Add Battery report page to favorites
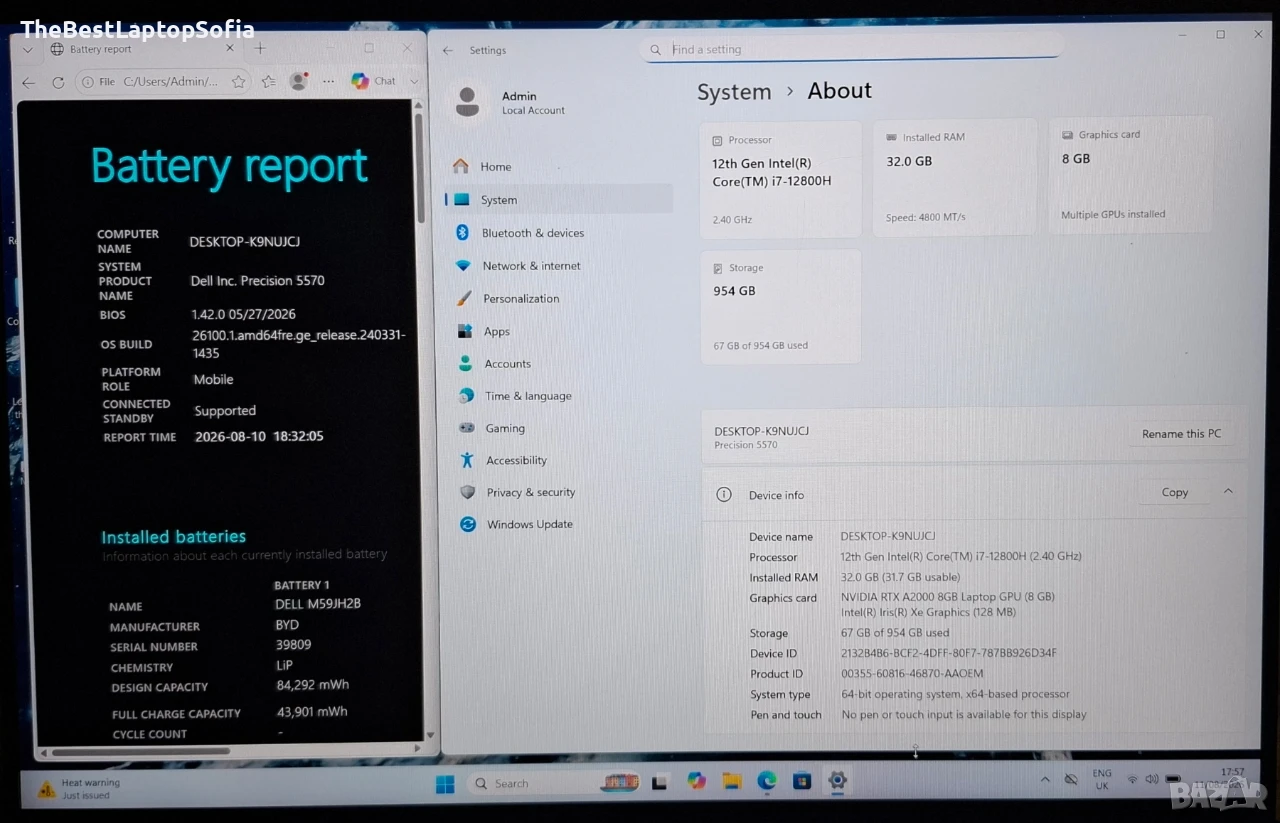 coord(238,82)
